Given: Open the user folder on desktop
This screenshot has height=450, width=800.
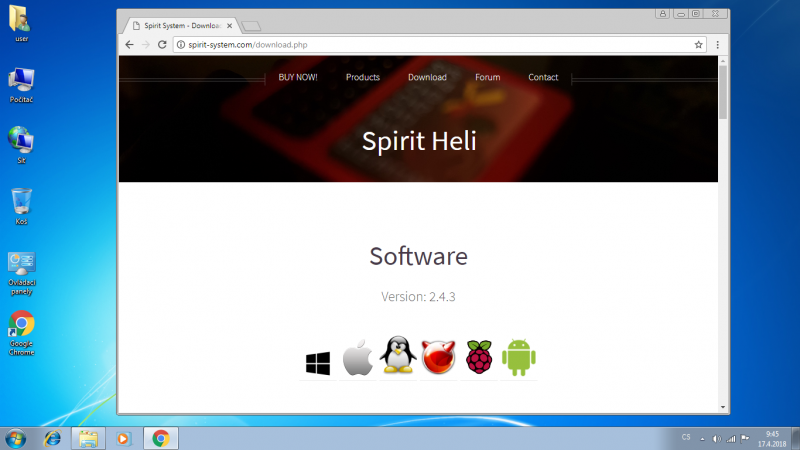Looking at the screenshot, I should pyautogui.click(x=21, y=23).
